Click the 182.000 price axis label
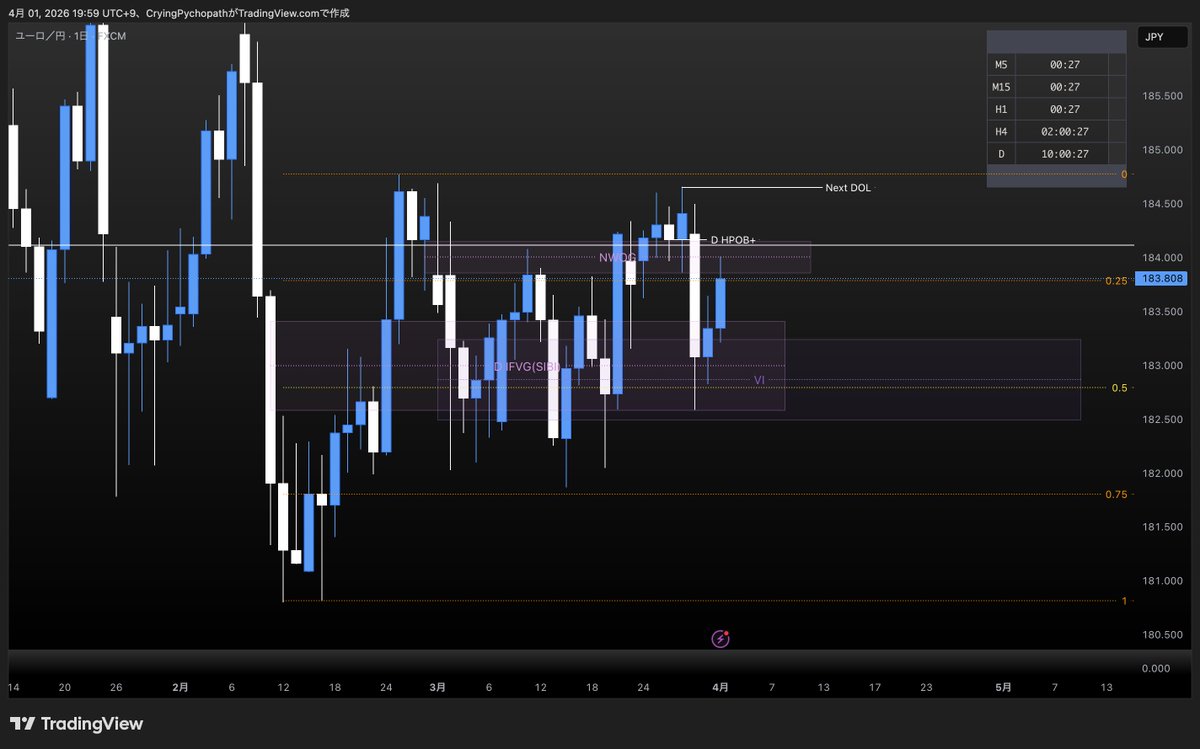This screenshot has width=1200, height=749. (x=1164, y=473)
